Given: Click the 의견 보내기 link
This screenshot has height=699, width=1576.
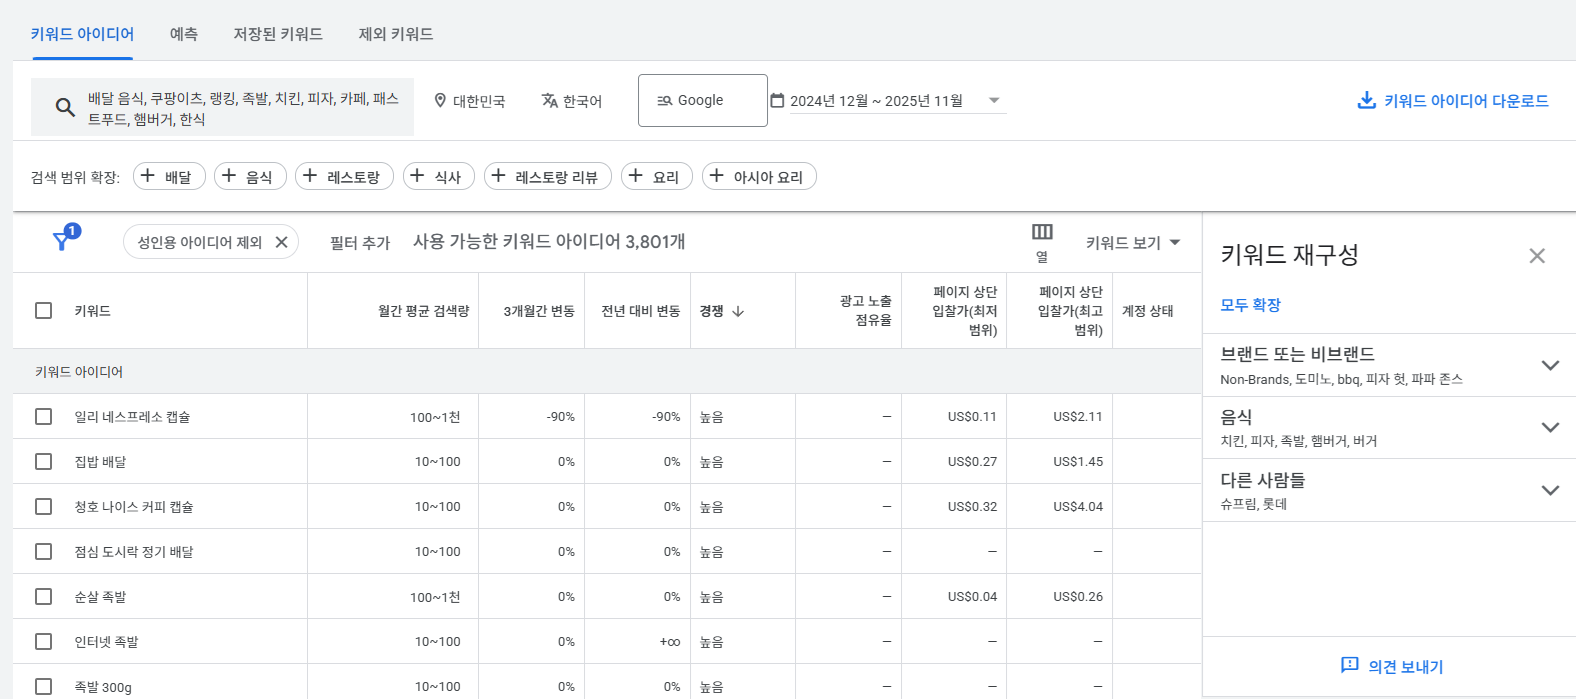Looking at the screenshot, I should pos(1406,666).
